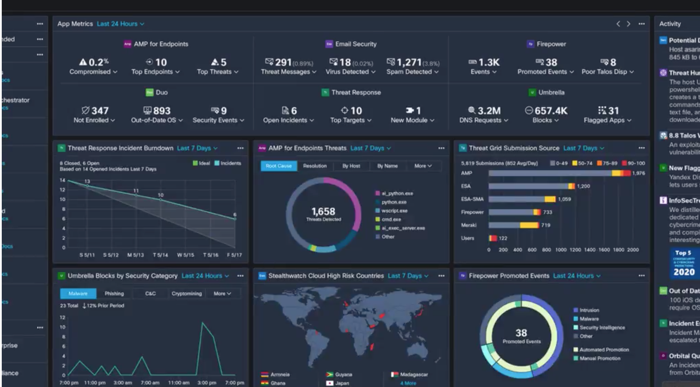Click the 657.4K Blocks metric
This screenshot has width=700, height=387.
pos(546,114)
